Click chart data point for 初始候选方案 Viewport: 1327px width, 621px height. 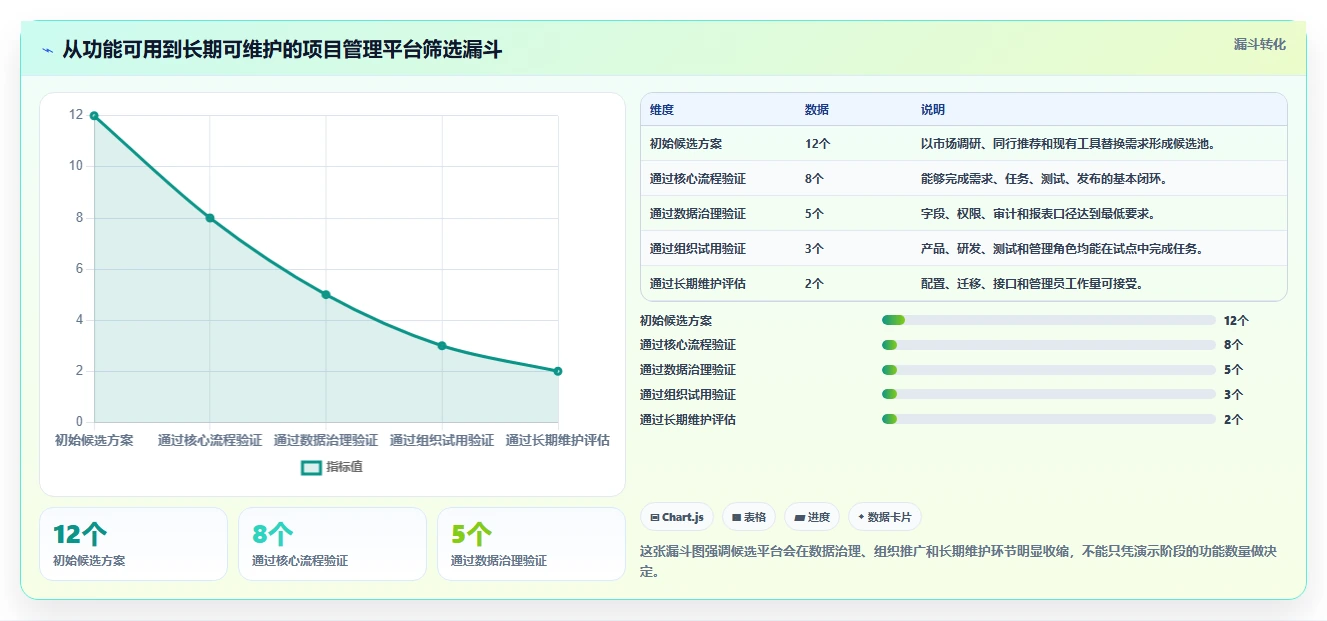click(94, 115)
